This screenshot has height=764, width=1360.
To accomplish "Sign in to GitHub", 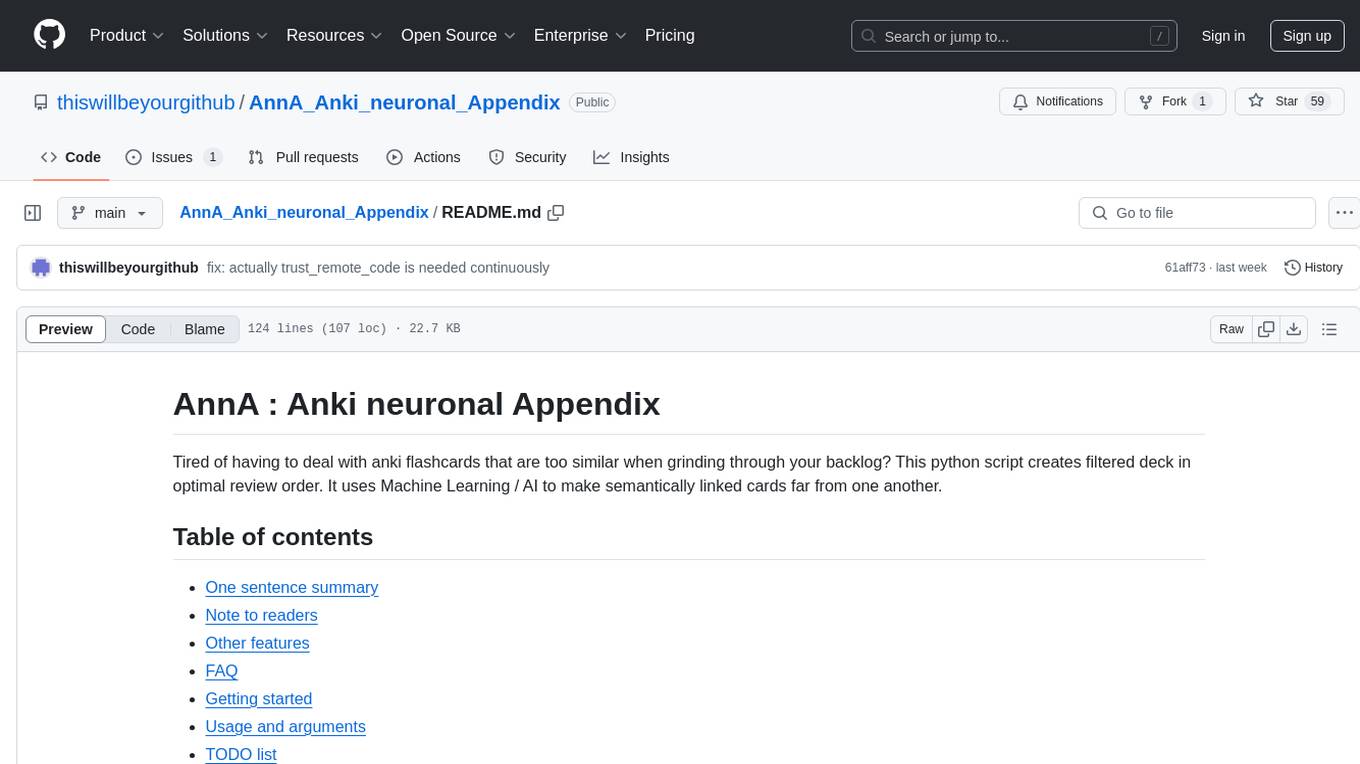I will (1223, 36).
